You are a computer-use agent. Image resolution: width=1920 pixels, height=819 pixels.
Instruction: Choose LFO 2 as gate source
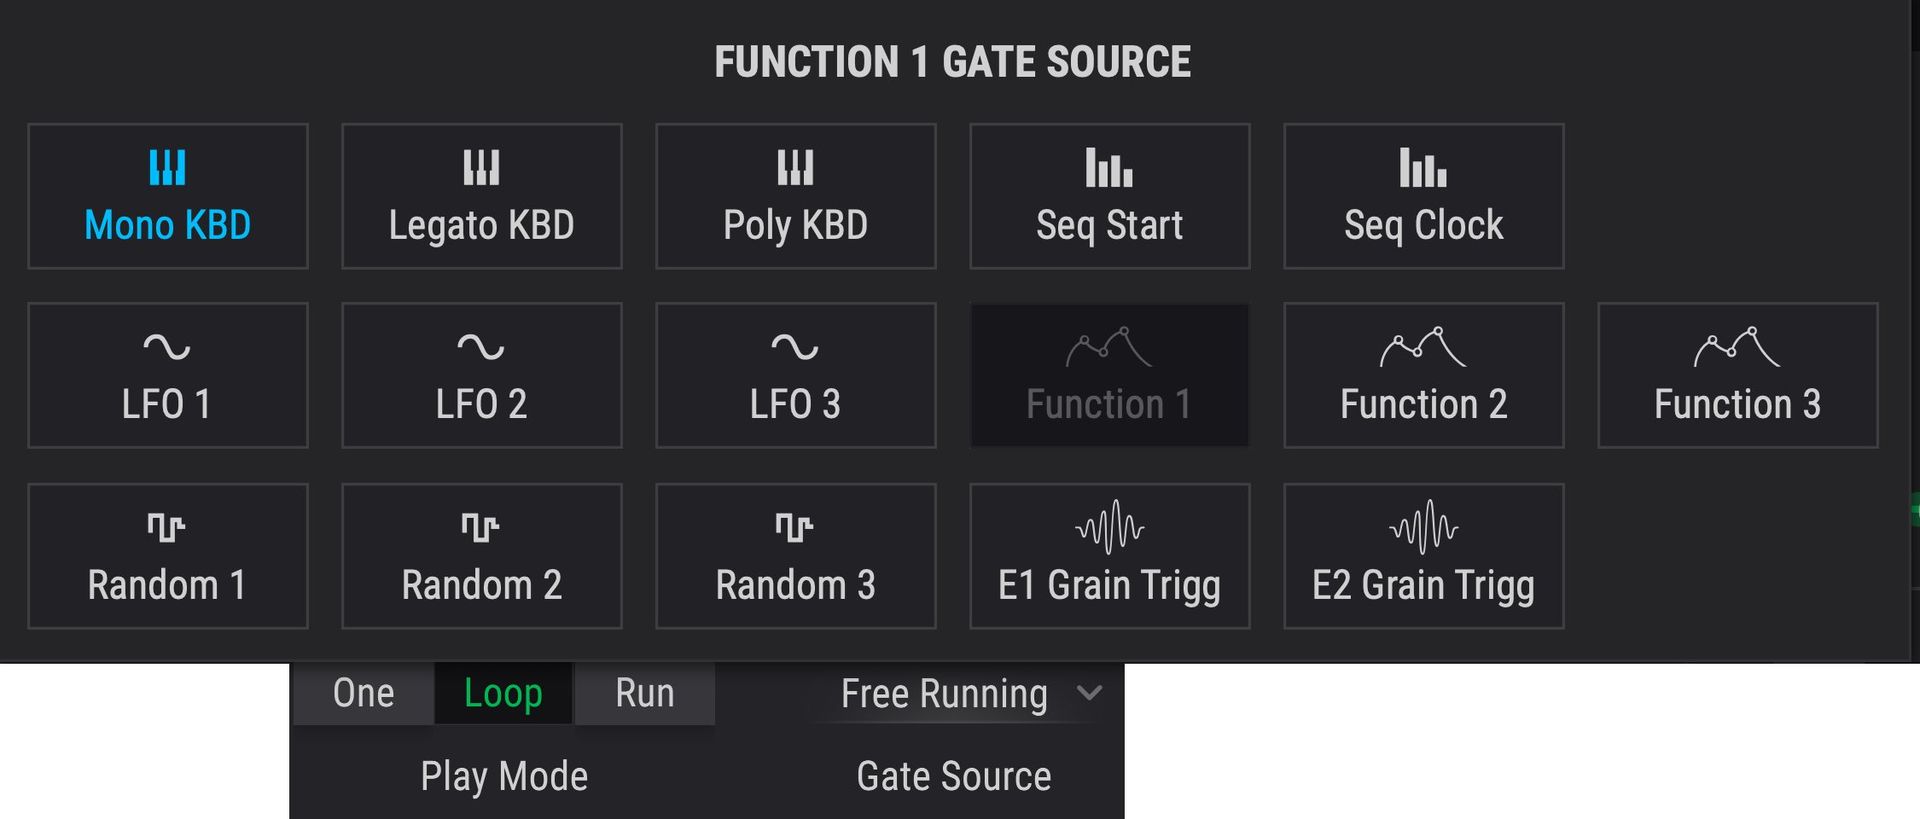[482, 375]
